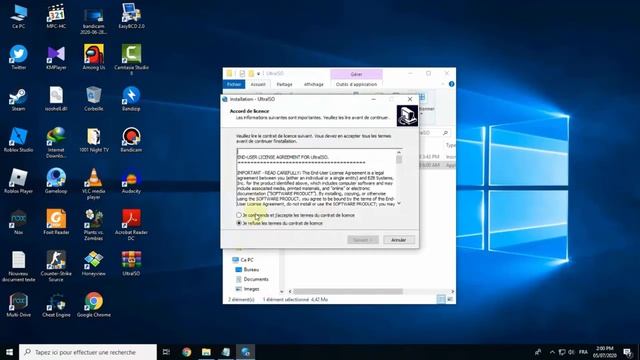Open taskbar clock showing 2:00 PM
This screenshot has height=360, width=640.
pyautogui.click(x=604, y=352)
